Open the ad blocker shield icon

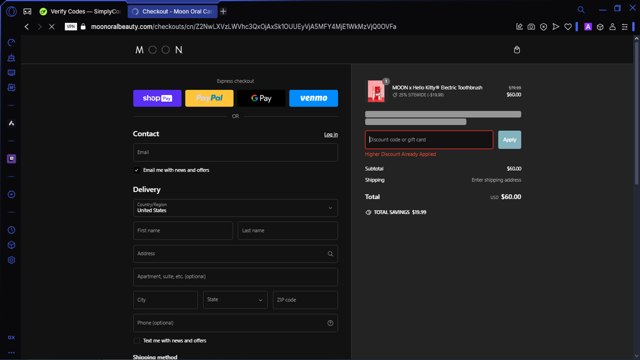pyautogui.click(x=543, y=27)
